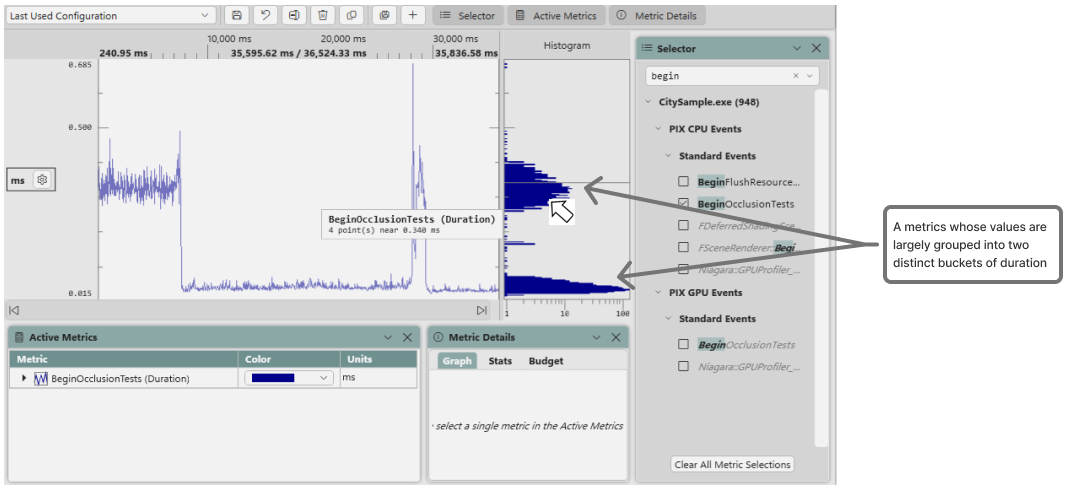Screen dimensions: 1065x485
Task: Check BeginOcclusionTests under PIX GPU Events
Action: coord(684,344)
